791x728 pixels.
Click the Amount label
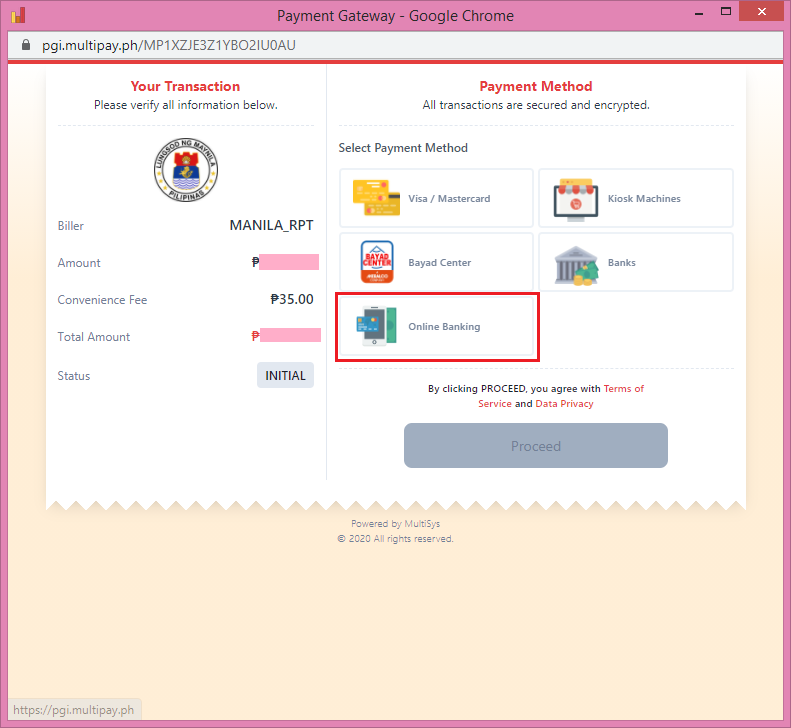[x=79, y=263]
